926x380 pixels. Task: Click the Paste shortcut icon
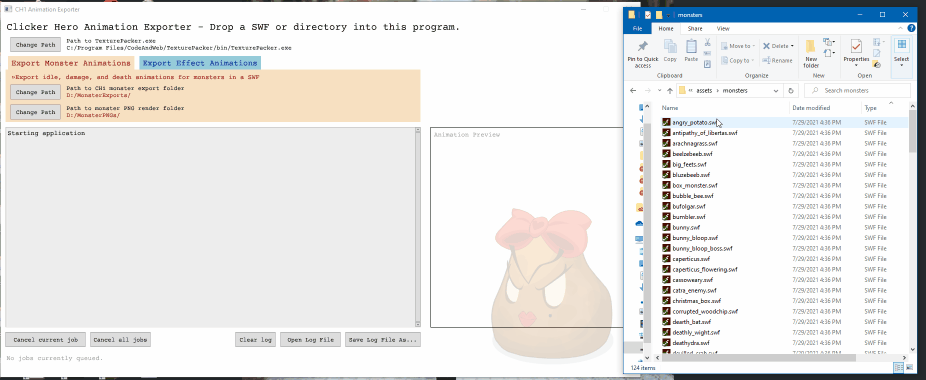707,64
